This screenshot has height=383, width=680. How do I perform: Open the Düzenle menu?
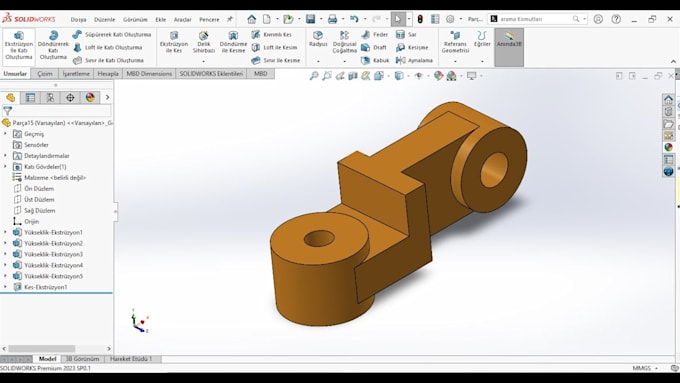pyautogui.click(x=105, y=20)
